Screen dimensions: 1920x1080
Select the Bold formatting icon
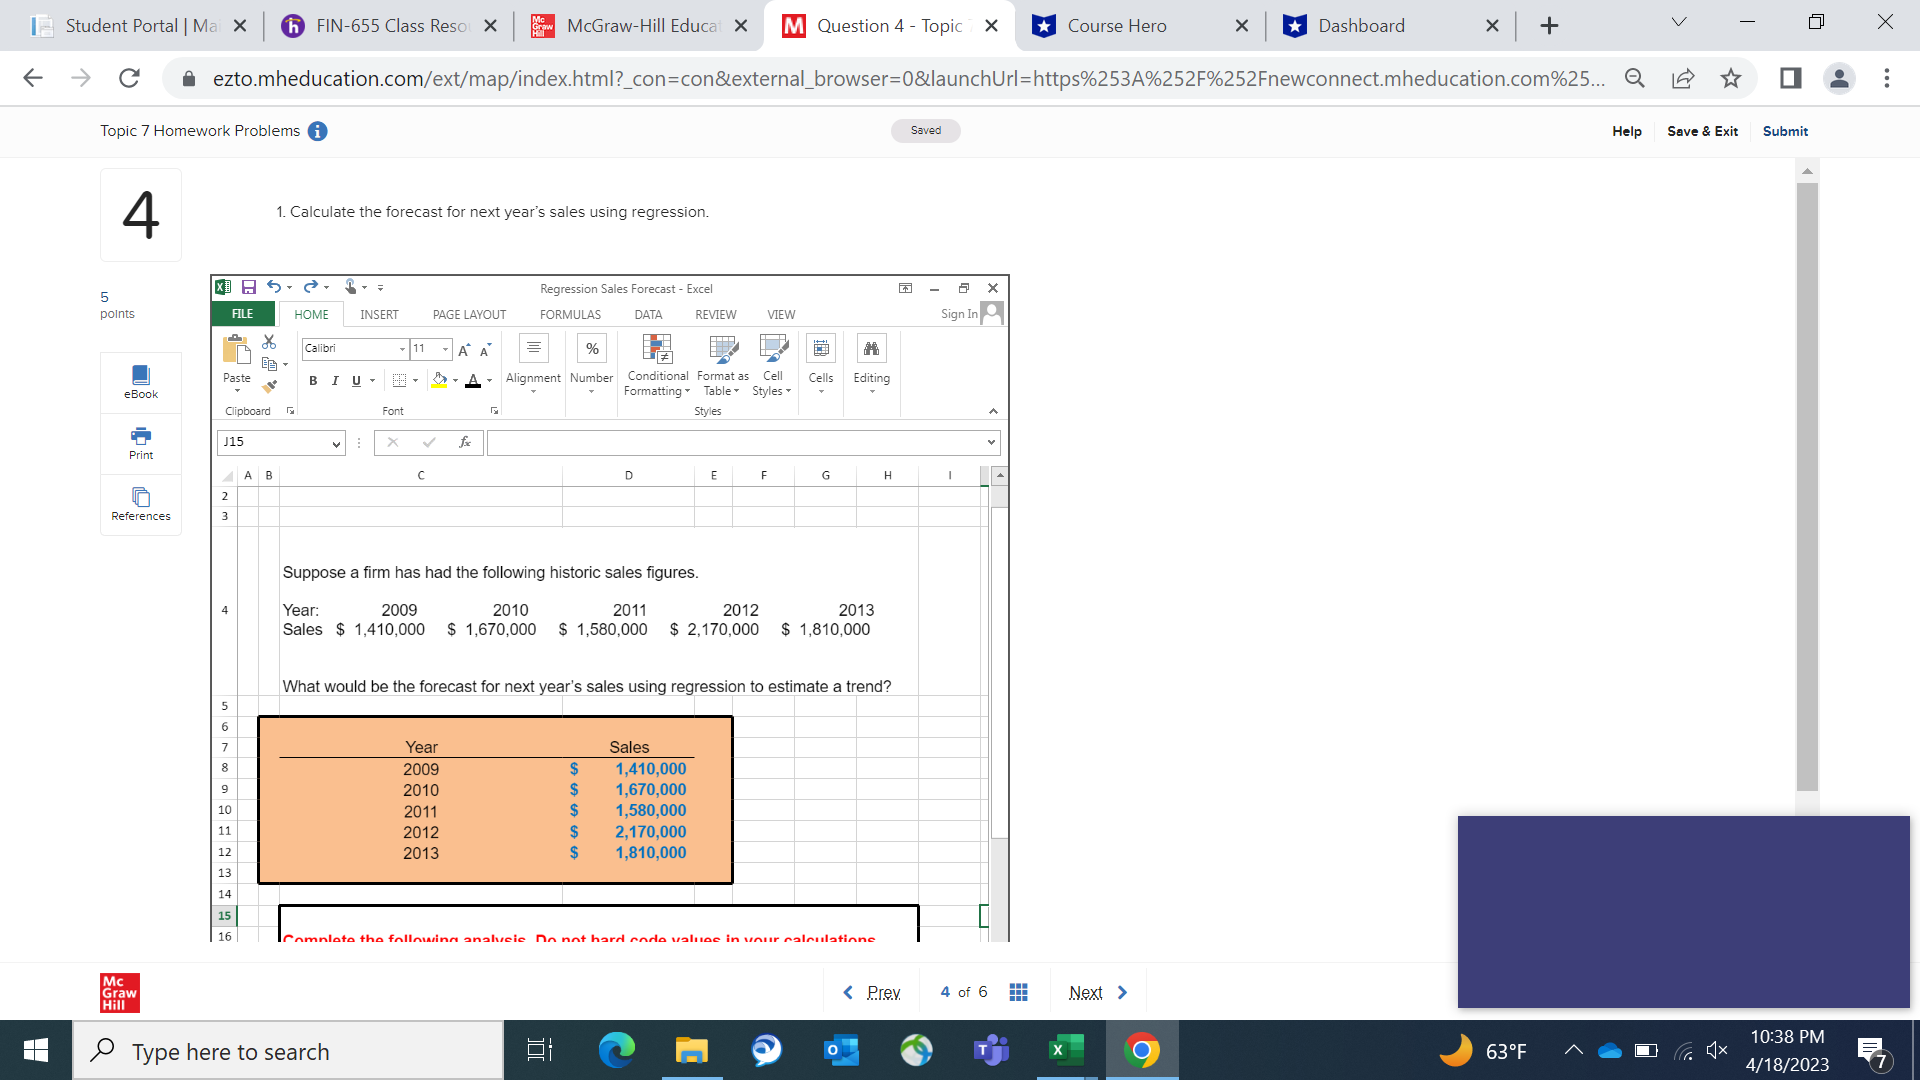click(x=313, y=382)
